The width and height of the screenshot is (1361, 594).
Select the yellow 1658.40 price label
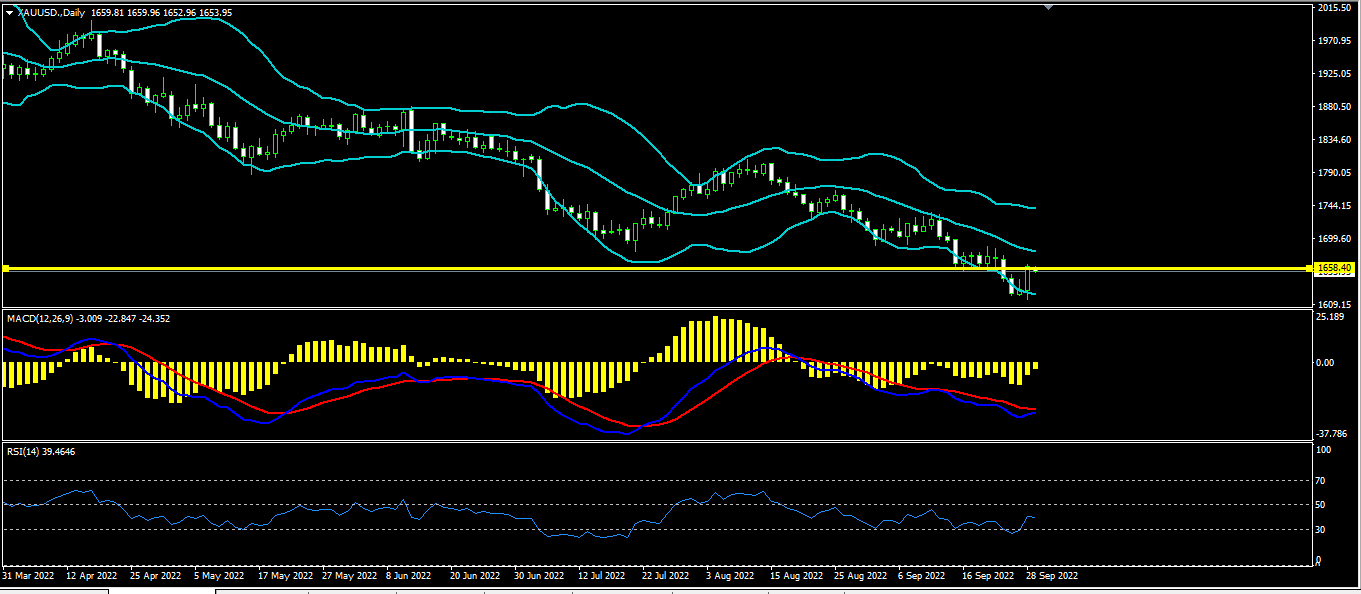point(1337,268)
